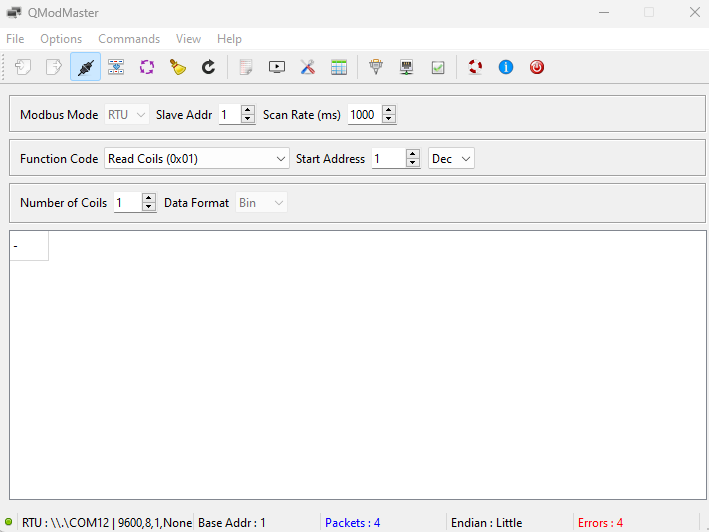Decrease Scan Rate with down arrow
This screenshot has width=709, height=532.
(388, 119)
